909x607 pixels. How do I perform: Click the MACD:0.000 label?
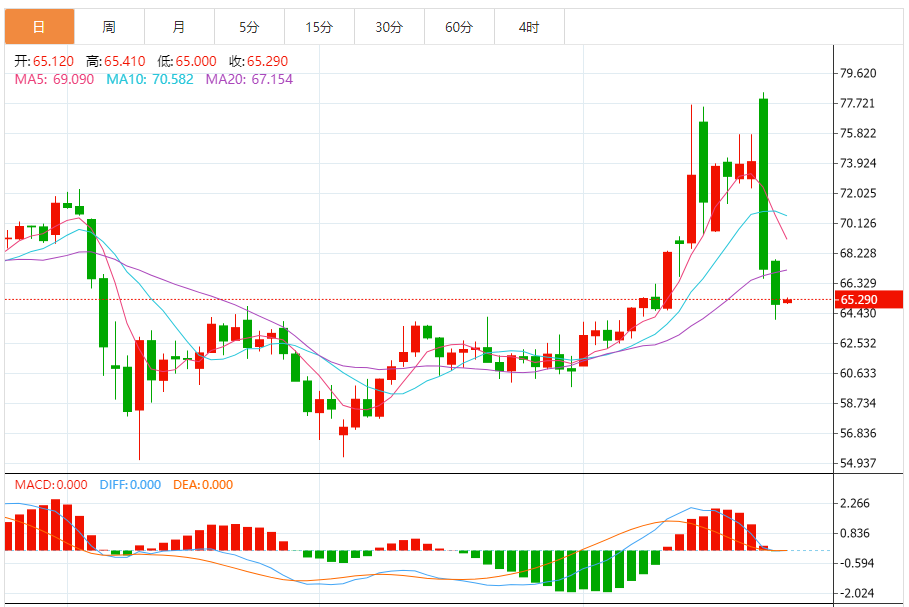point(51,485)
